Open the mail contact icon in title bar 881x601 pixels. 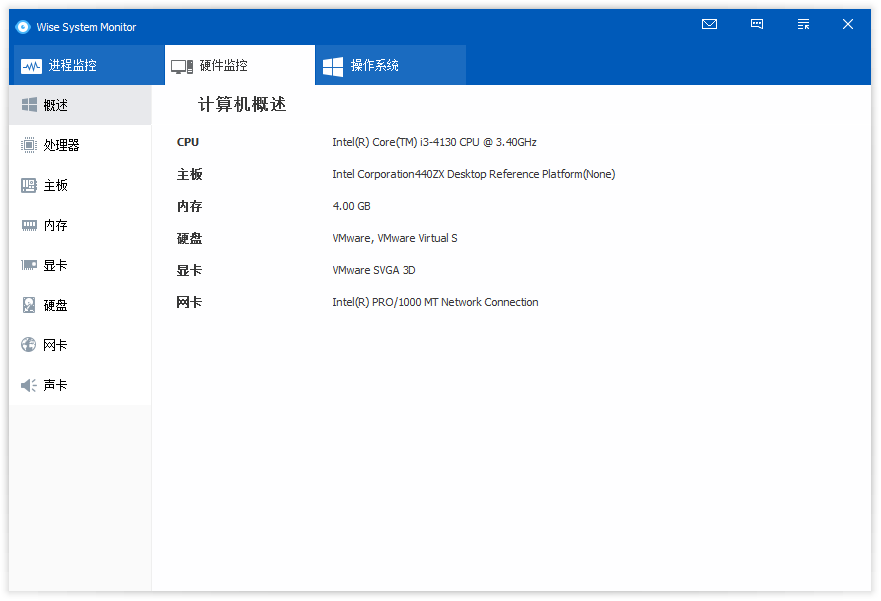(x=709, y=24)
